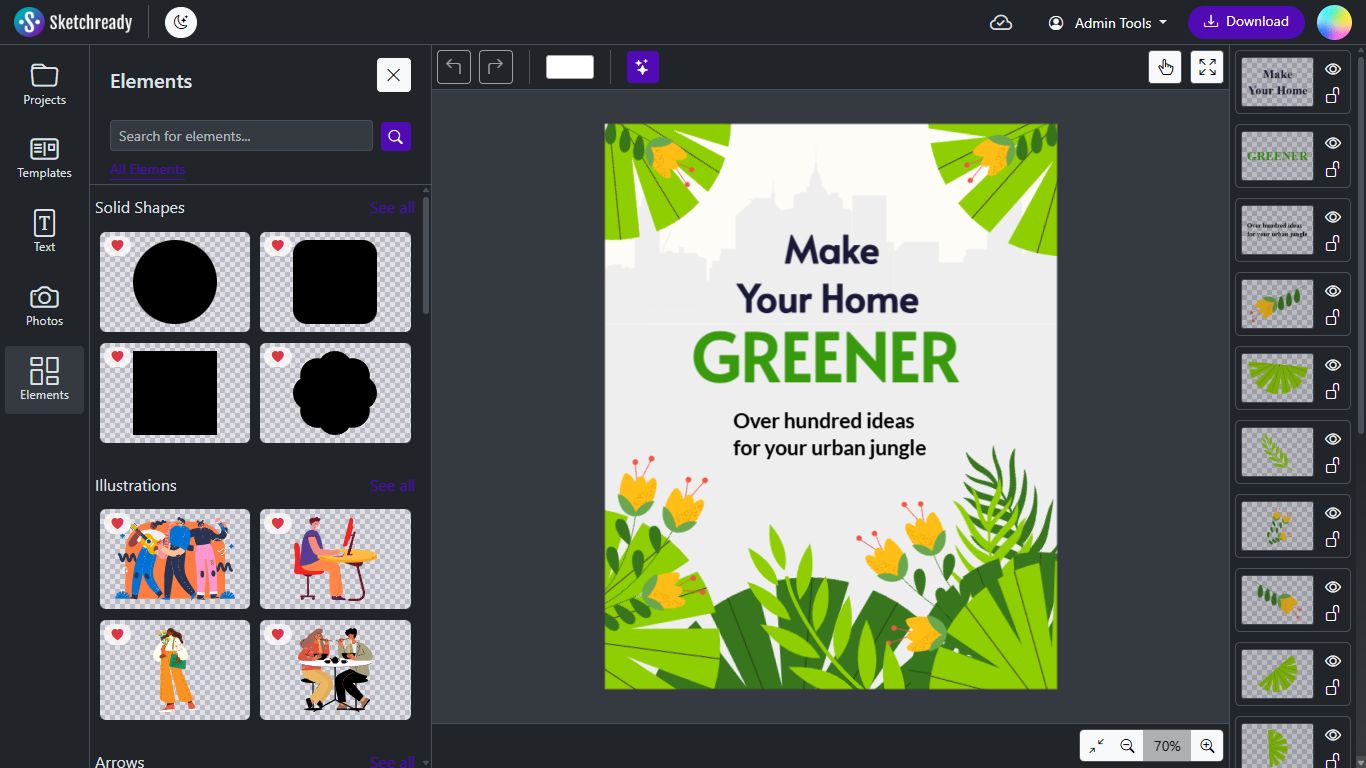Select the hand pan tool
Image resolution: width=1366 pixels, height=768 pixels.
coord(1165,67)
